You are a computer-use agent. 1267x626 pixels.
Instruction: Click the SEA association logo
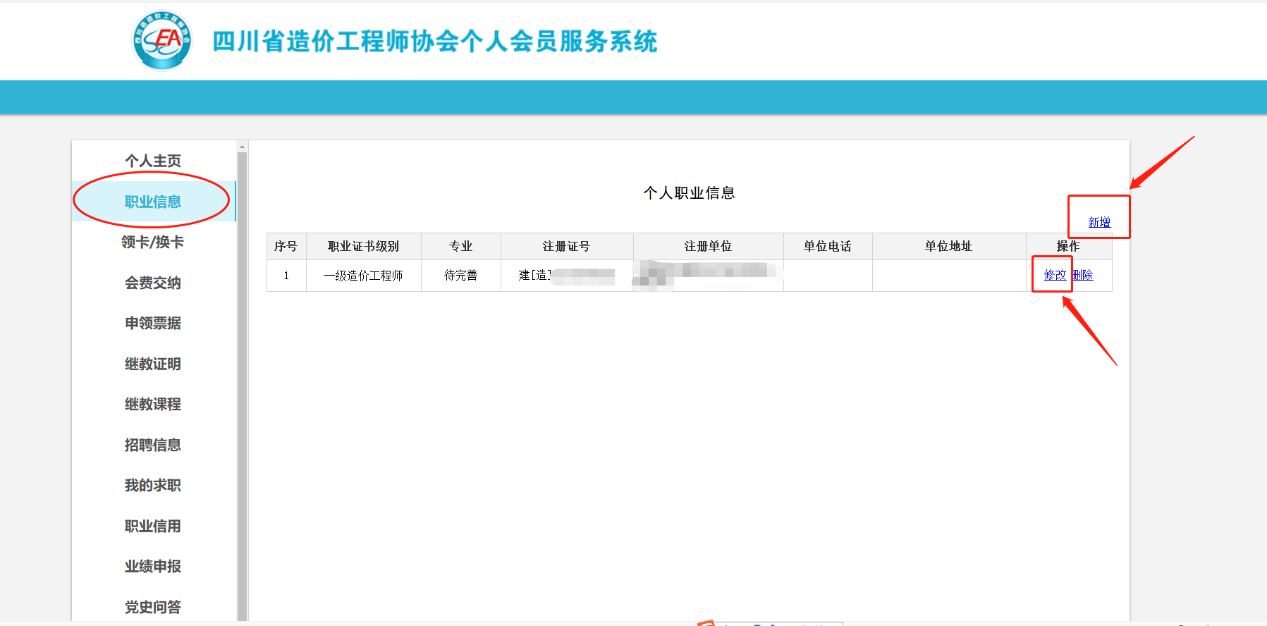click(162, 41)
